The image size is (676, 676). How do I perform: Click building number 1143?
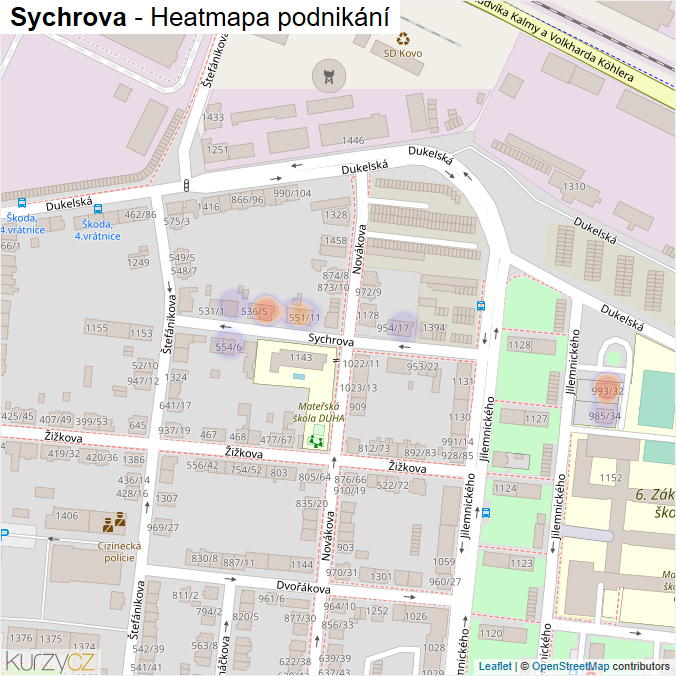[300, 357]
